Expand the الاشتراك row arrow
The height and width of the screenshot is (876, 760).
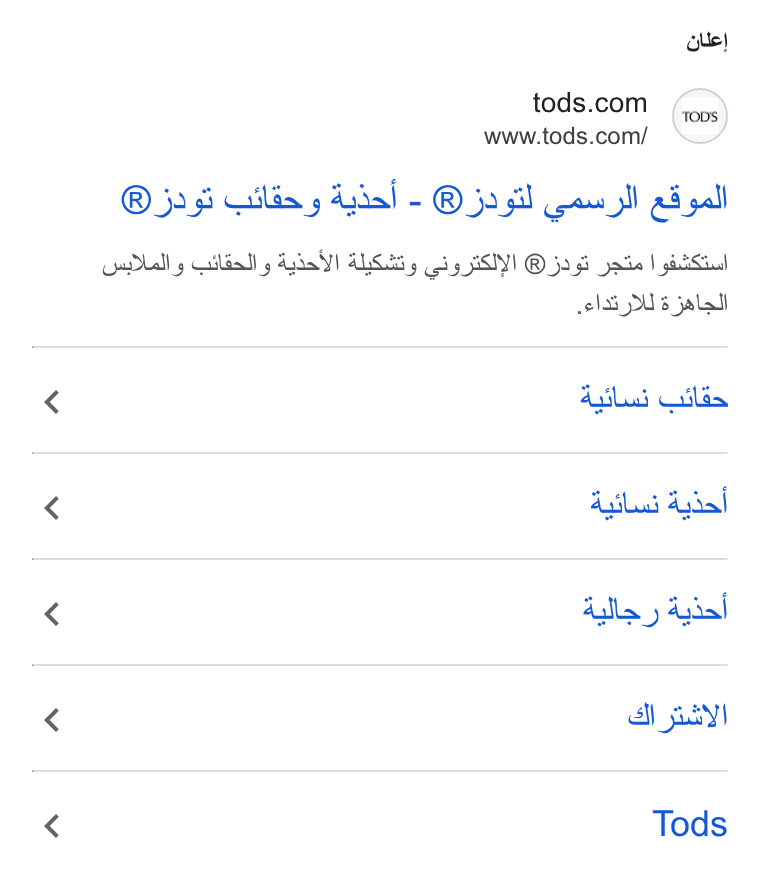pyautogui.click(x=52, y=720)
